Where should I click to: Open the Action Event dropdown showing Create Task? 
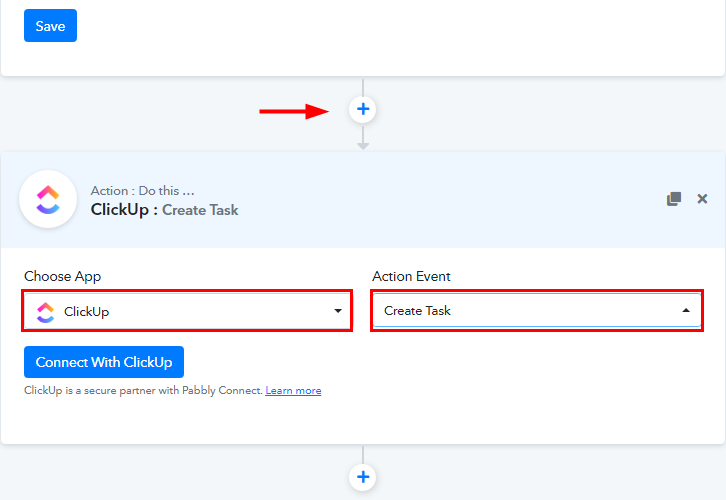pos(537,311)
